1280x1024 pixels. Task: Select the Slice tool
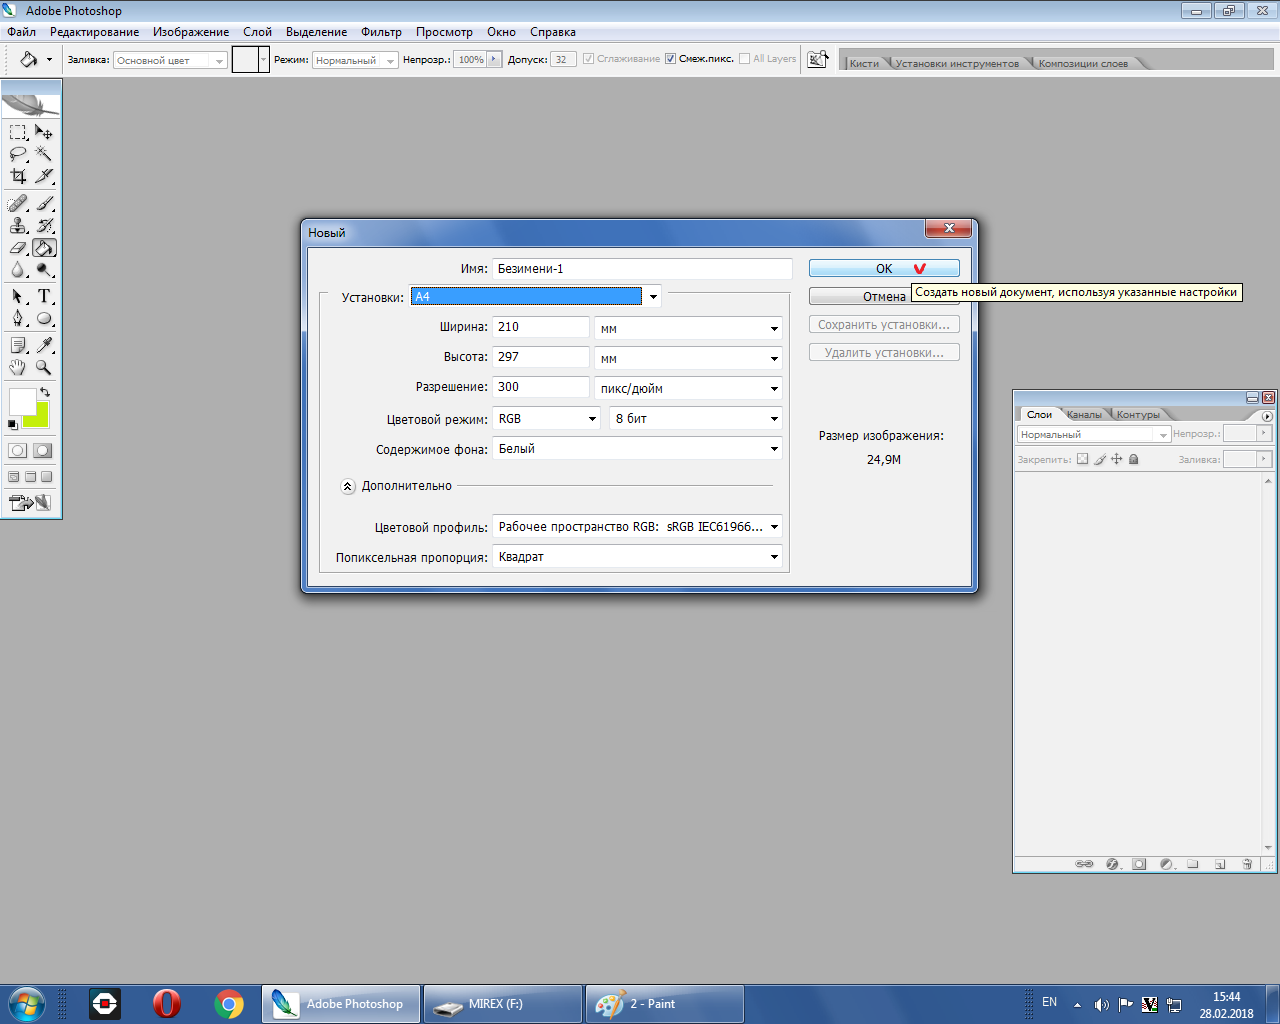(44, 176)
